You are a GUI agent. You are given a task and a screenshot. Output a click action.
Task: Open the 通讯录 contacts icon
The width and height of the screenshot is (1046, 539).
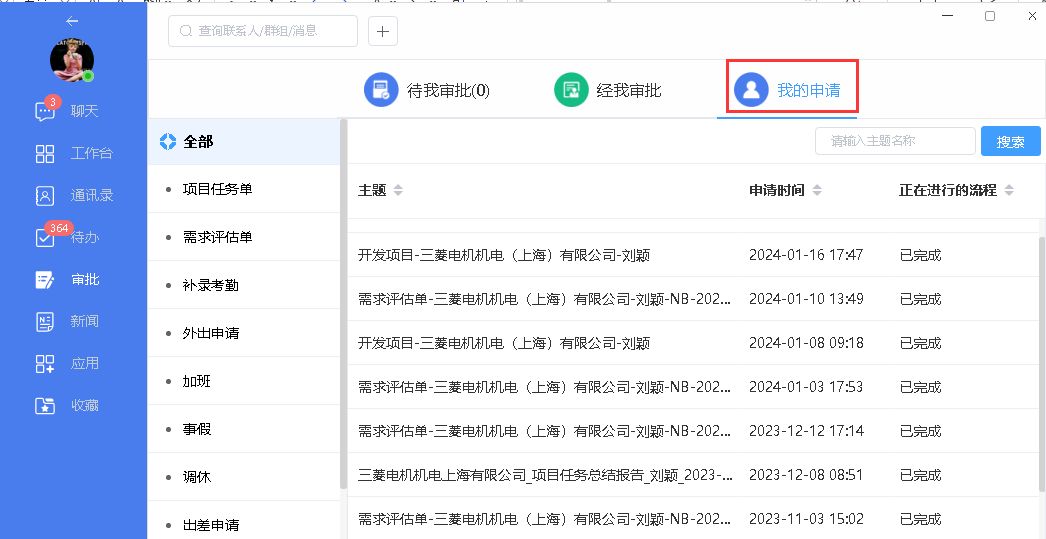[x=45, y=195]
